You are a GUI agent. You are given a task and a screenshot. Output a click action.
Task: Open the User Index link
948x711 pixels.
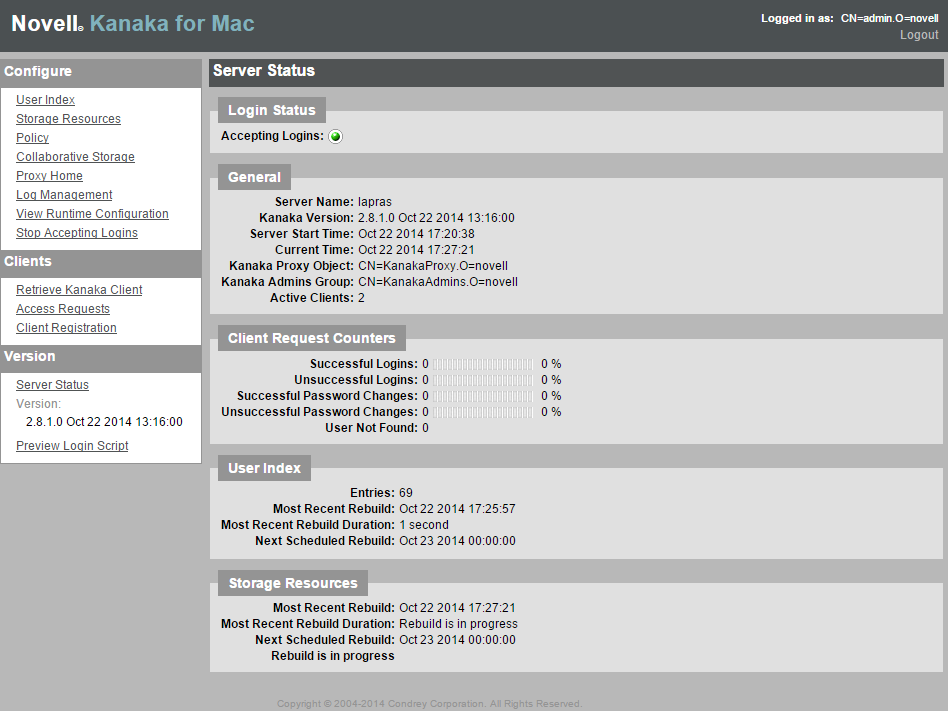pos(45,100)
